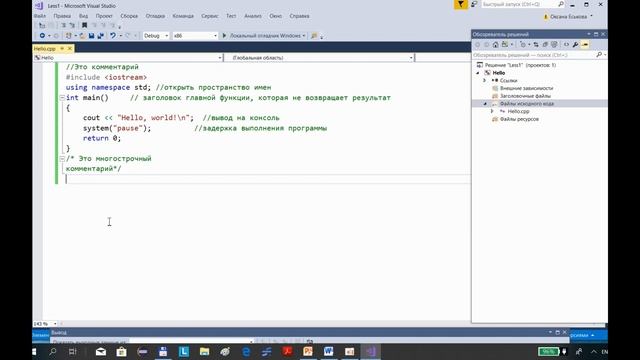Image resolution: width=640 pixels, height=360 pixels.
Task: Close the Solution Explorer panel
Action: point(603,34)
